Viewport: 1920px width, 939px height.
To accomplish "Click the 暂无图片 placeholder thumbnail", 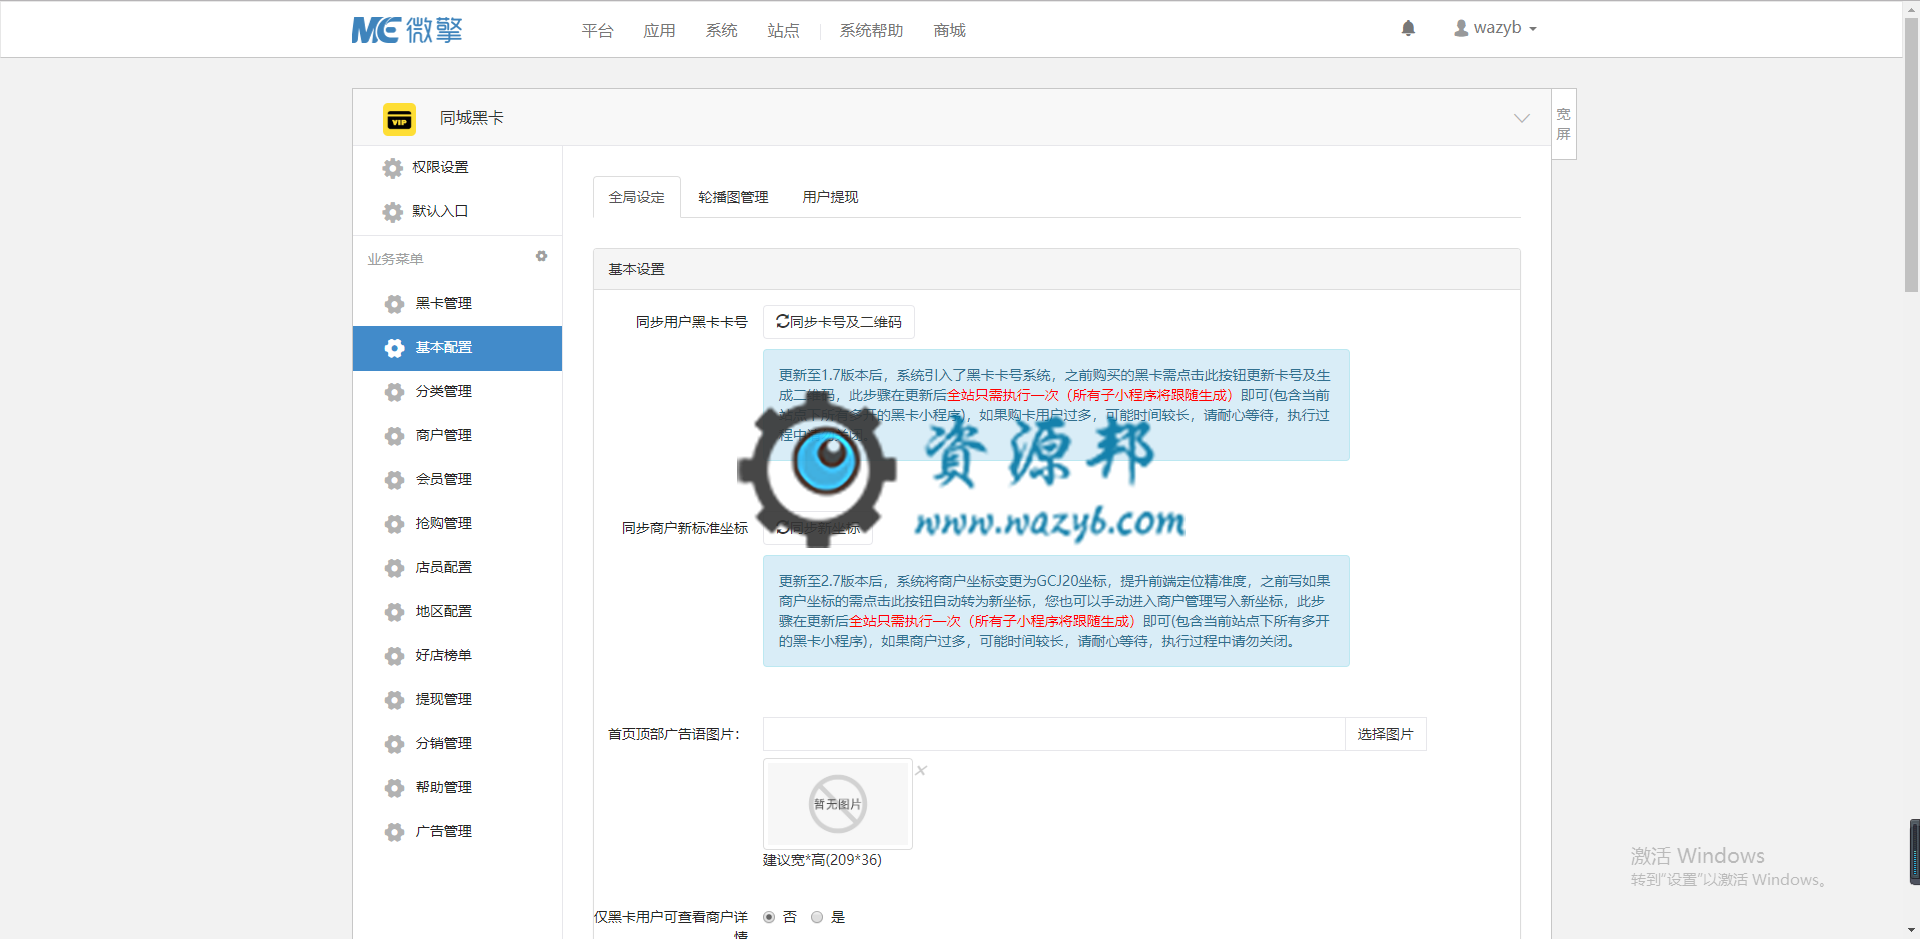I will [x=838, y=804].
